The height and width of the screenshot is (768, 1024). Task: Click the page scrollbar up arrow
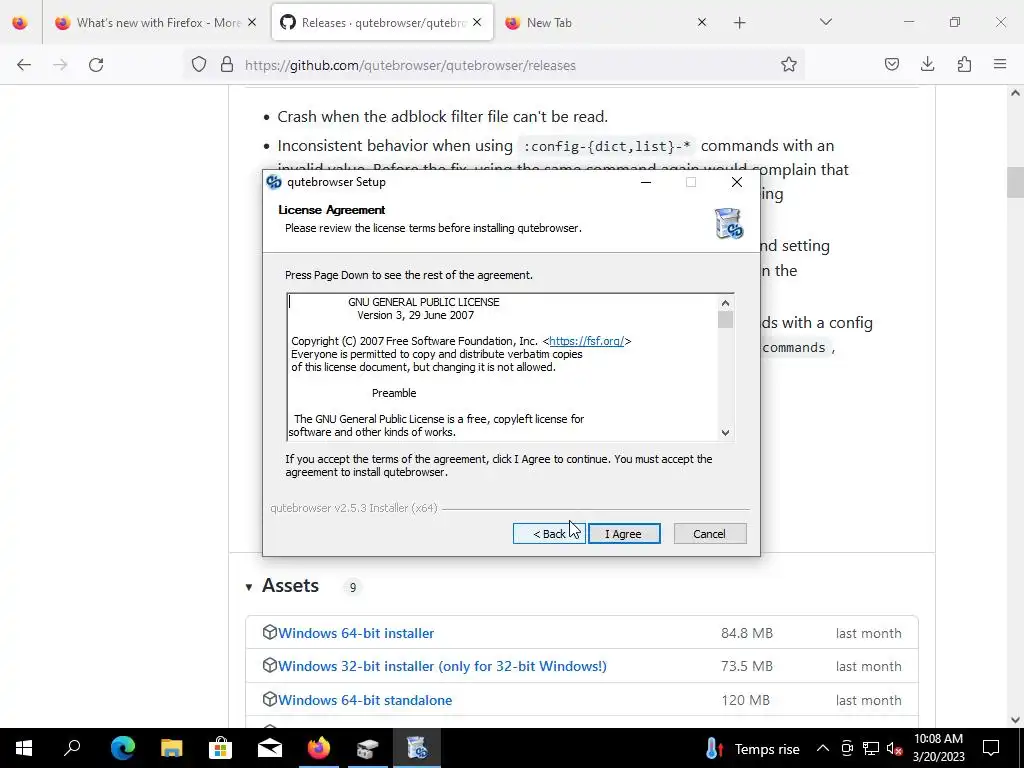(x=1016, y=93)
